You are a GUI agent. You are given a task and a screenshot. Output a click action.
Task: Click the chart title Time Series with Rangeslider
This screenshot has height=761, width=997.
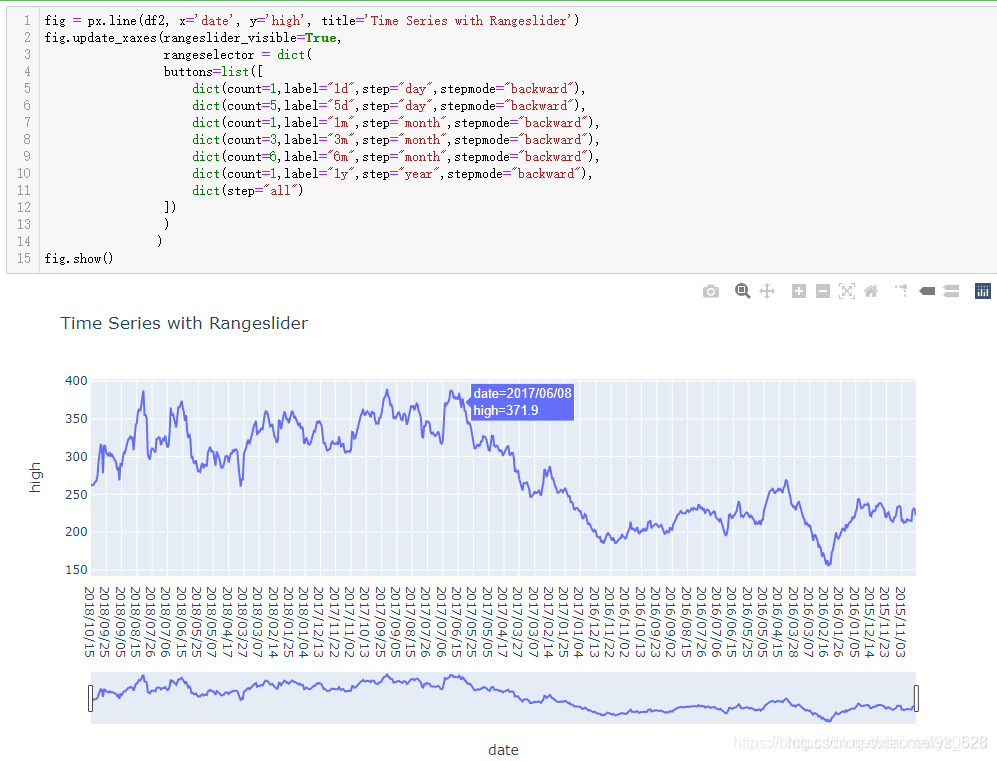point(184,323)
